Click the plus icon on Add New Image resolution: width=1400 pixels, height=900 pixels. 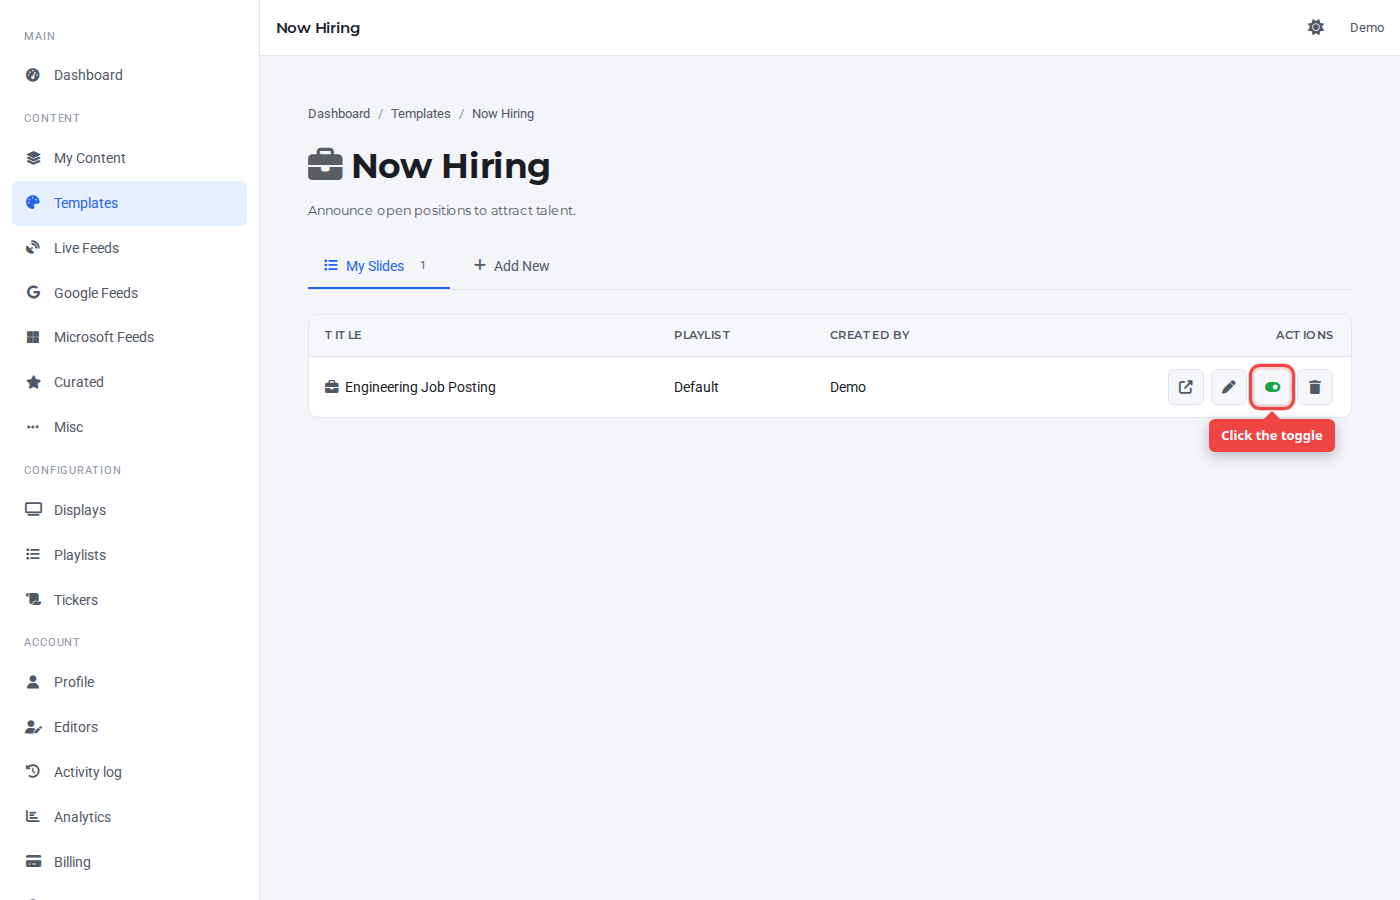click(x=480, y=265)
